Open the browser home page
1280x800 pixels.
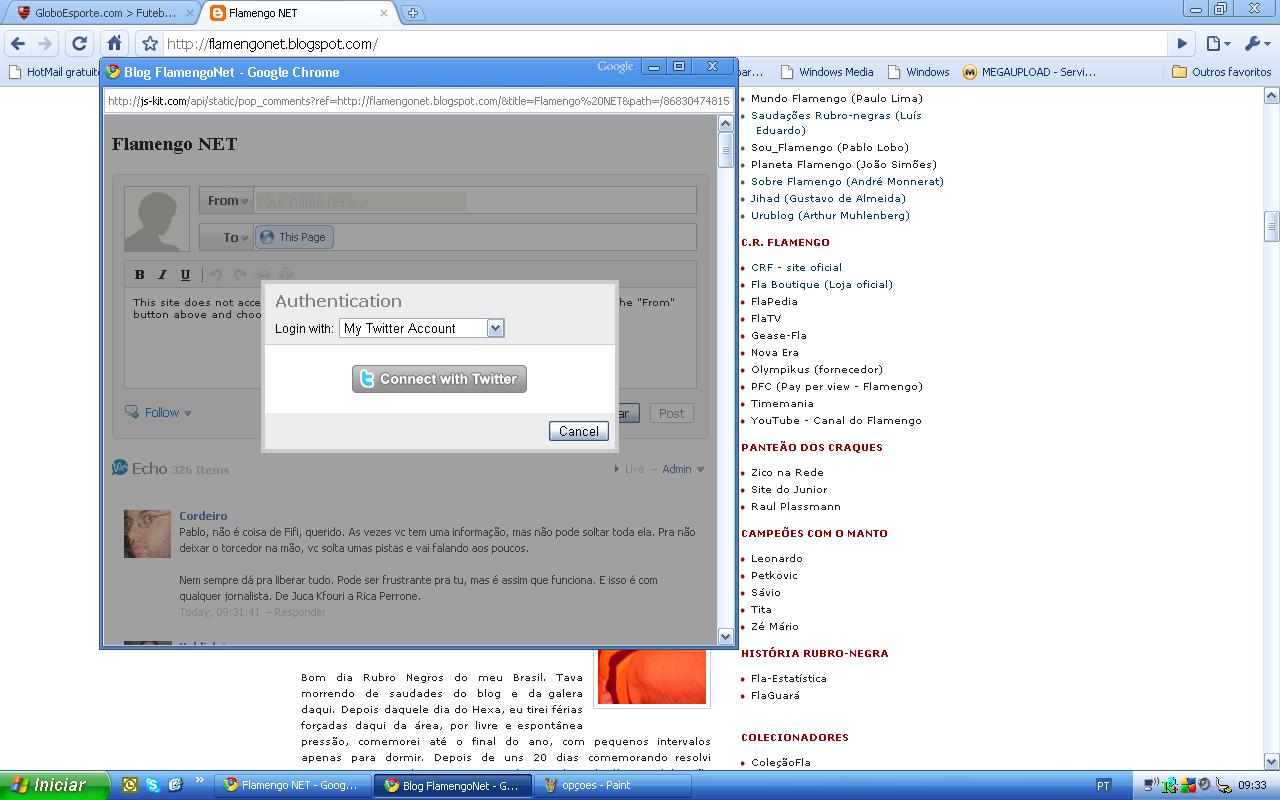pos(115,43)
